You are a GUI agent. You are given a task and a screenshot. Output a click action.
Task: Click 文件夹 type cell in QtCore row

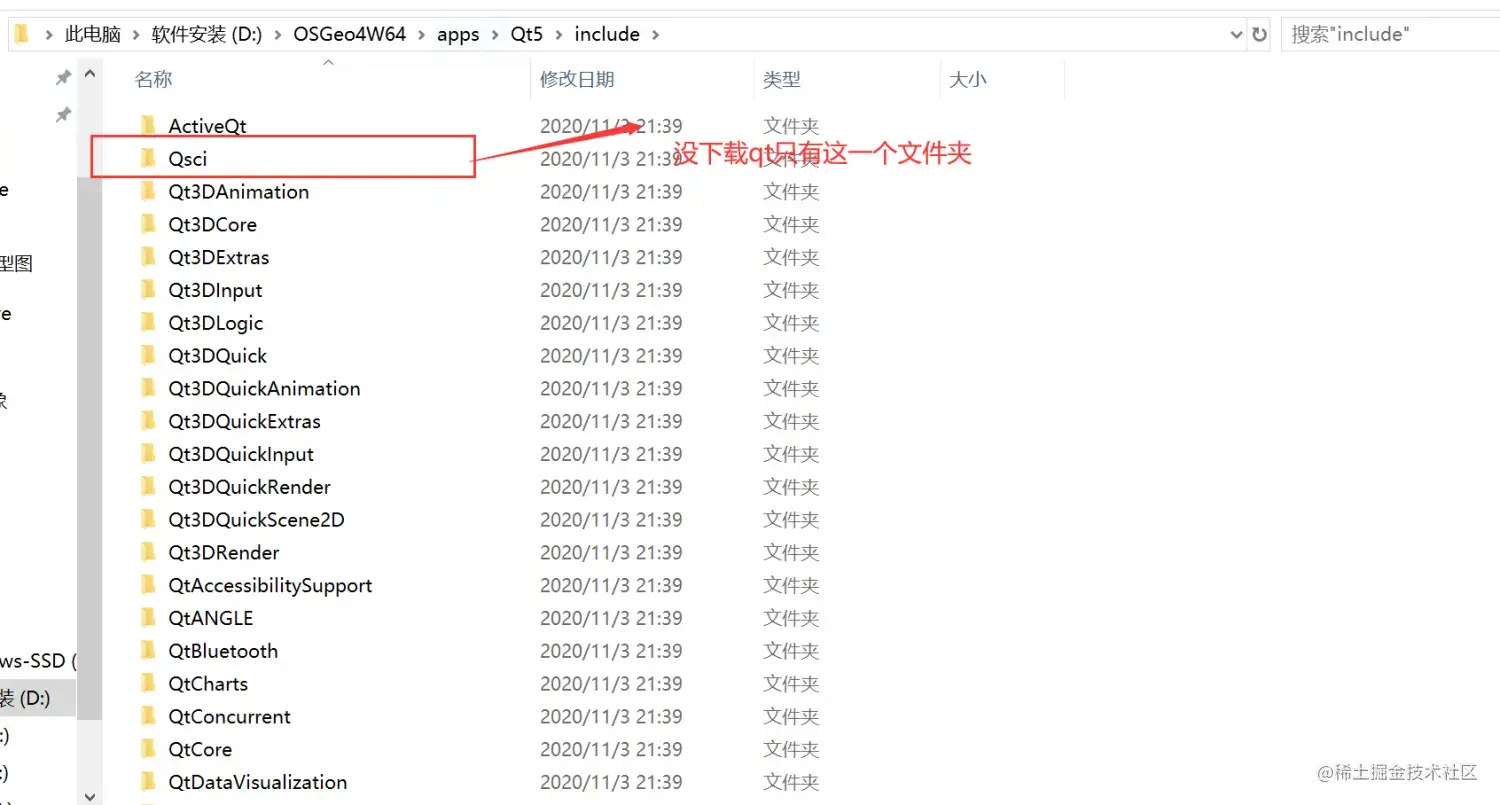791,749
